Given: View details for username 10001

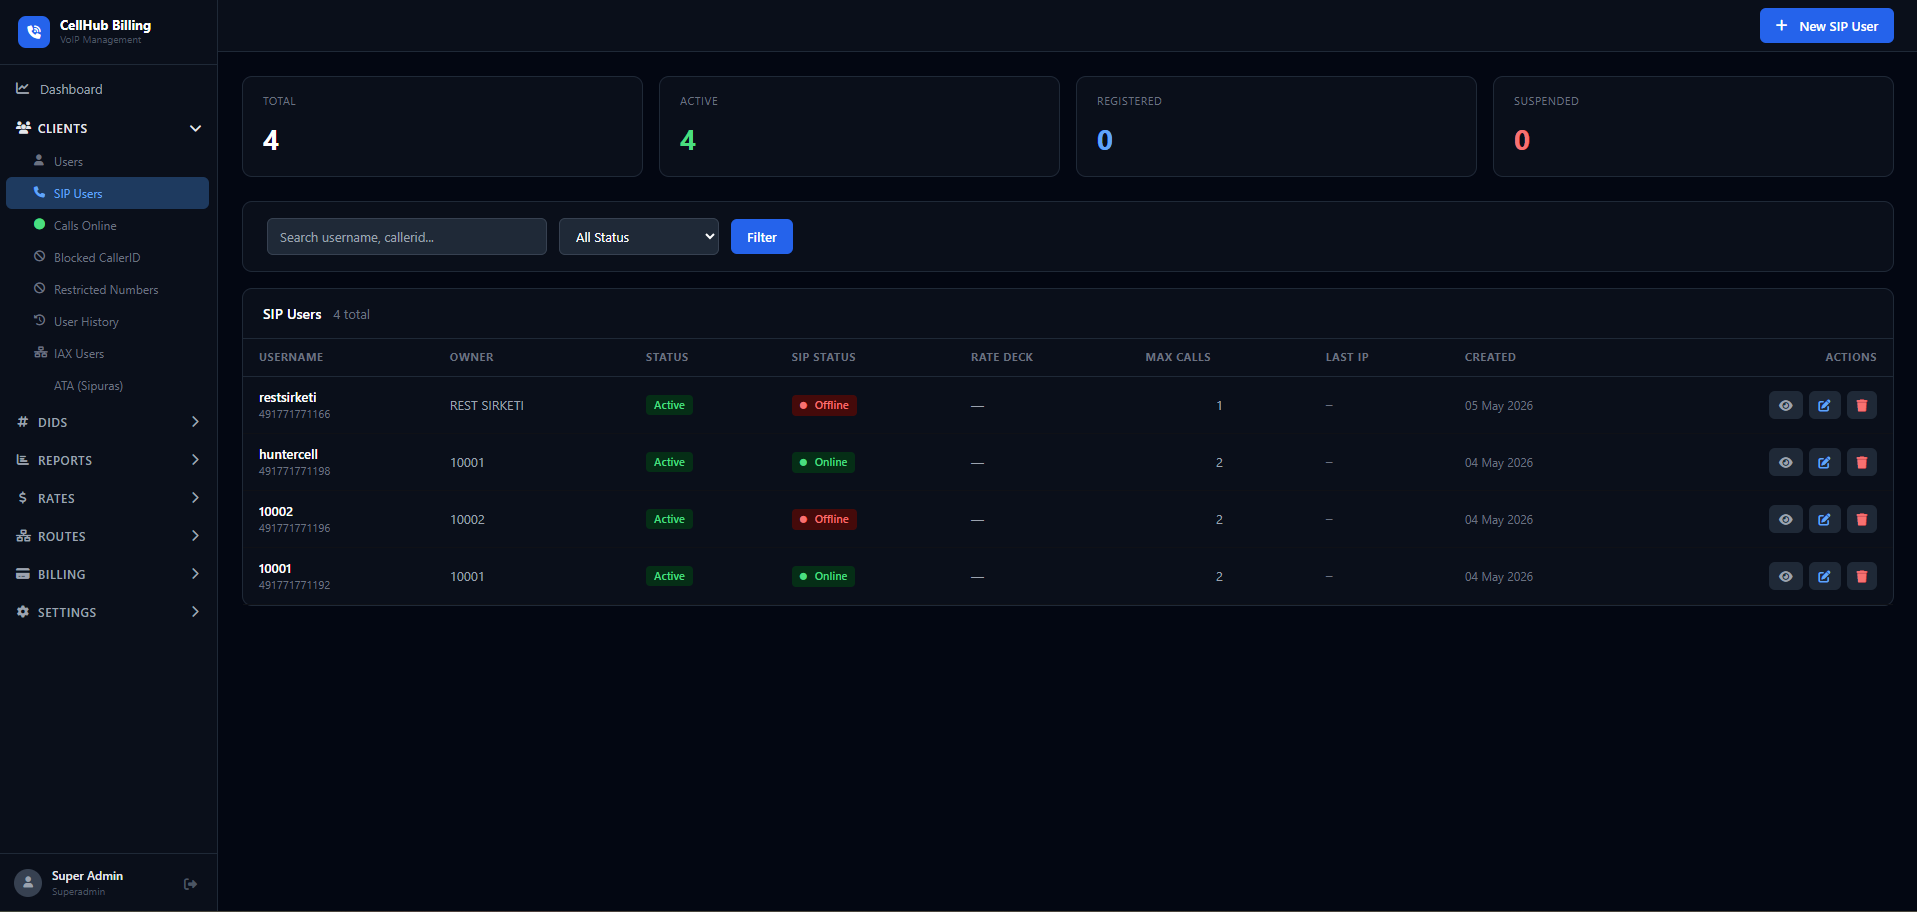Looking at the screenshot, I should click(1786, 576).
